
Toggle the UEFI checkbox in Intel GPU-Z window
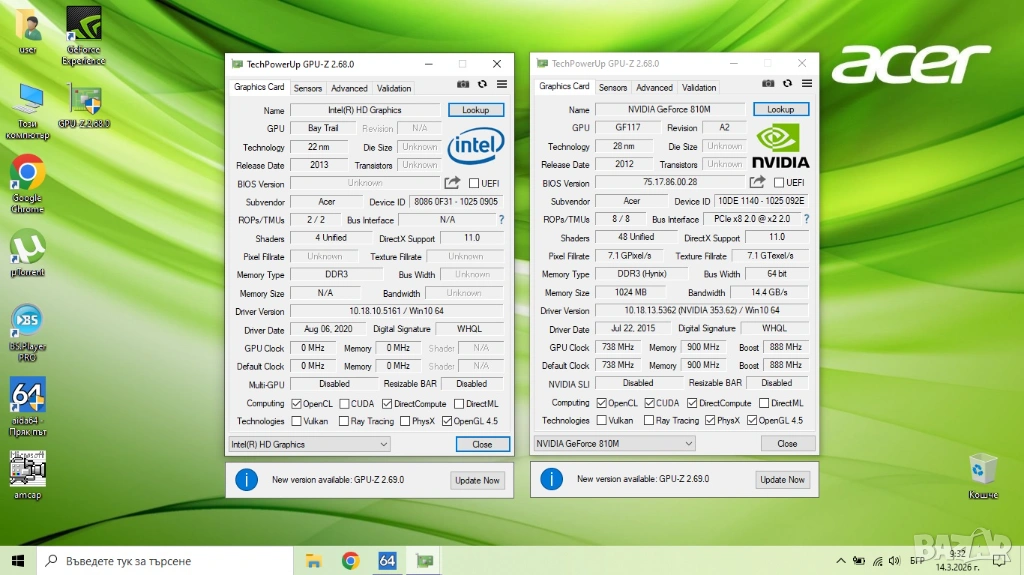pyautogui.click(x=474, y=183)
